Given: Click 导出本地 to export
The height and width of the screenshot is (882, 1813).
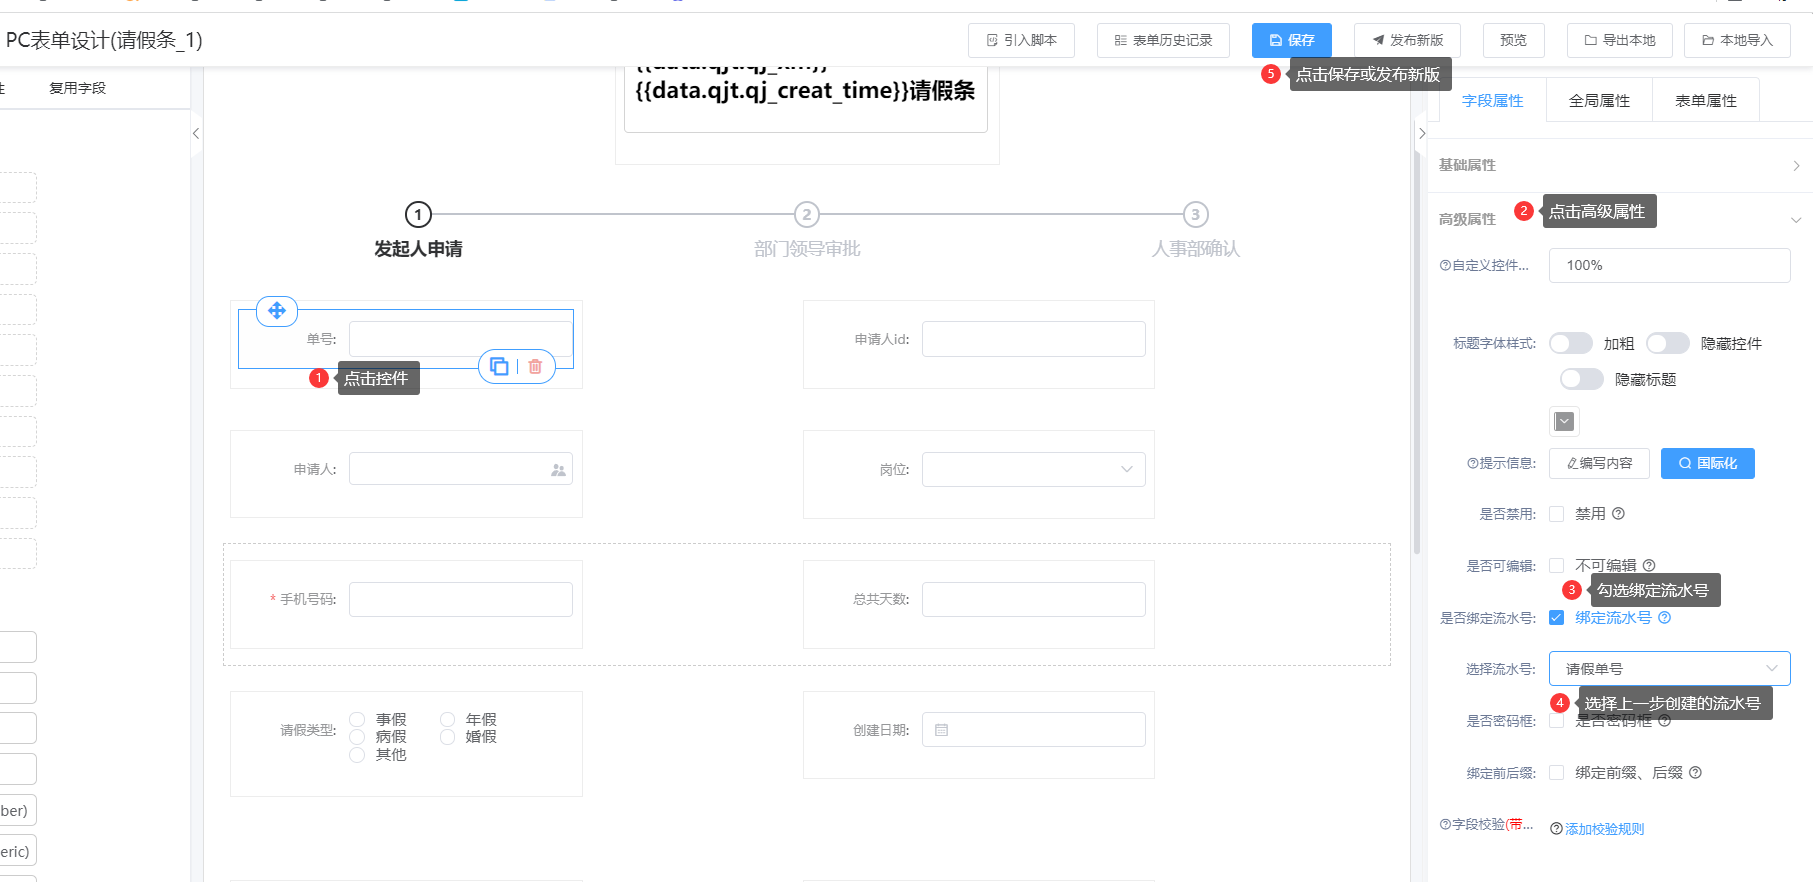Looking at the screenshot, I should (1619, 40).
